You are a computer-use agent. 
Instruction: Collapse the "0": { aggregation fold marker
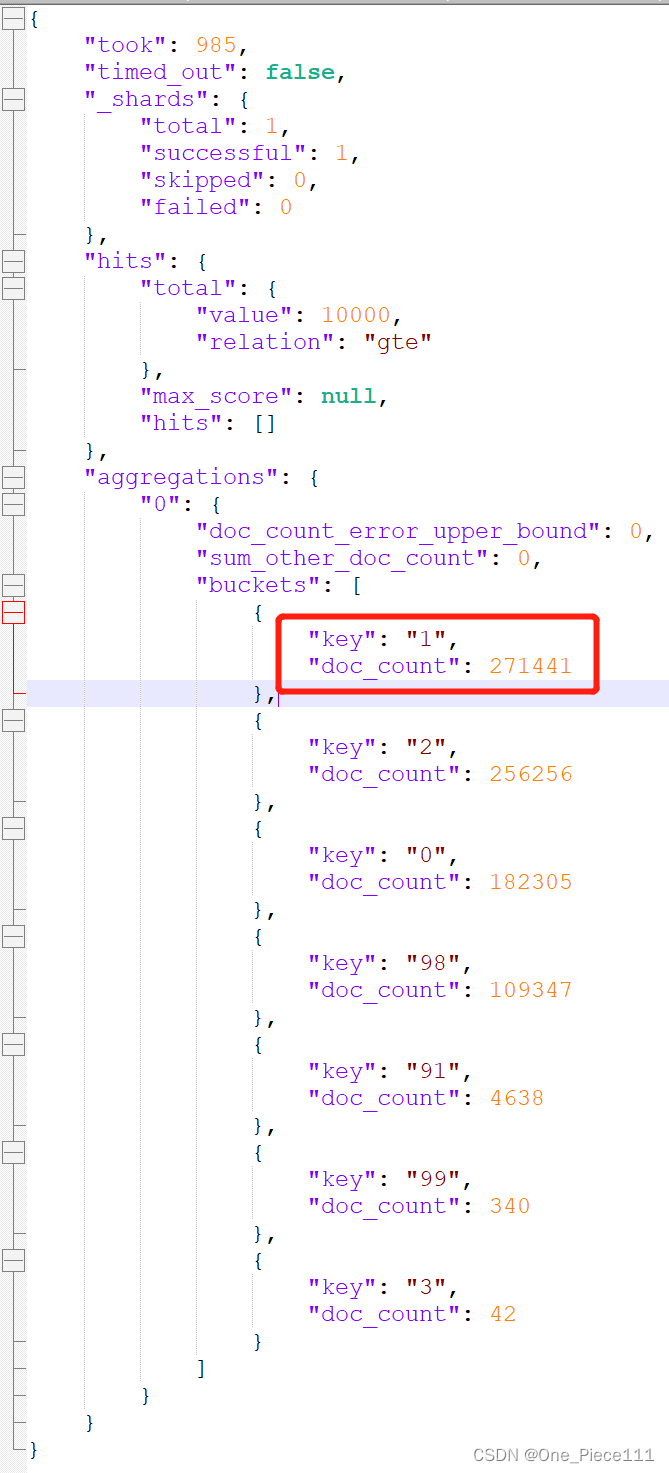13,504
